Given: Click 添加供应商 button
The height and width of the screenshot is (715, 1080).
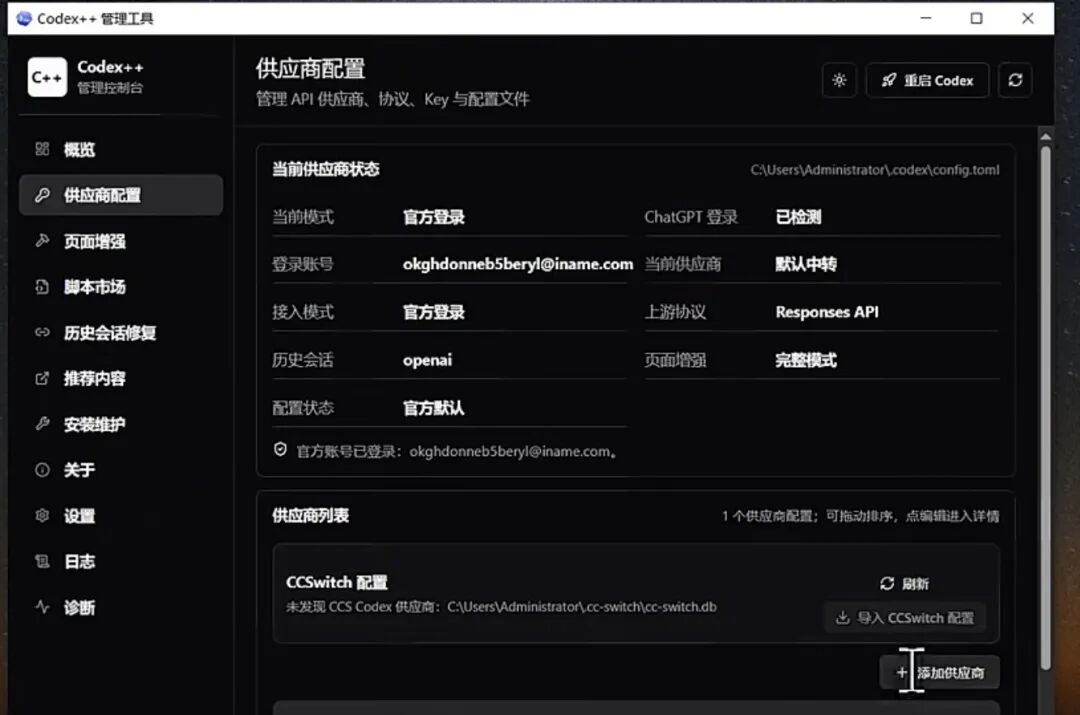Looking at the screenshot, I should tap(939, 672).
